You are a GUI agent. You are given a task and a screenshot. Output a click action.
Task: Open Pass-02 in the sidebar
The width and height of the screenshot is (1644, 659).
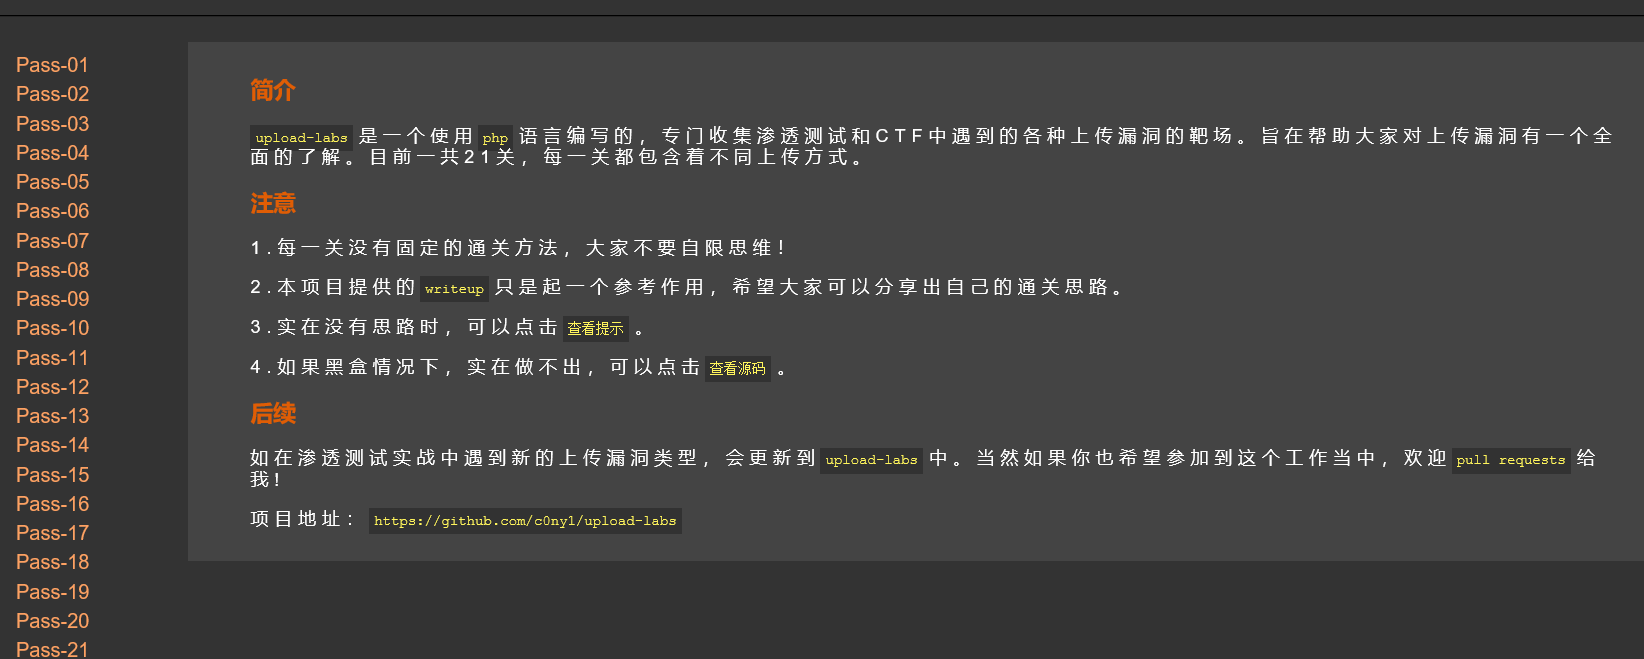click(x=52, y=94)
